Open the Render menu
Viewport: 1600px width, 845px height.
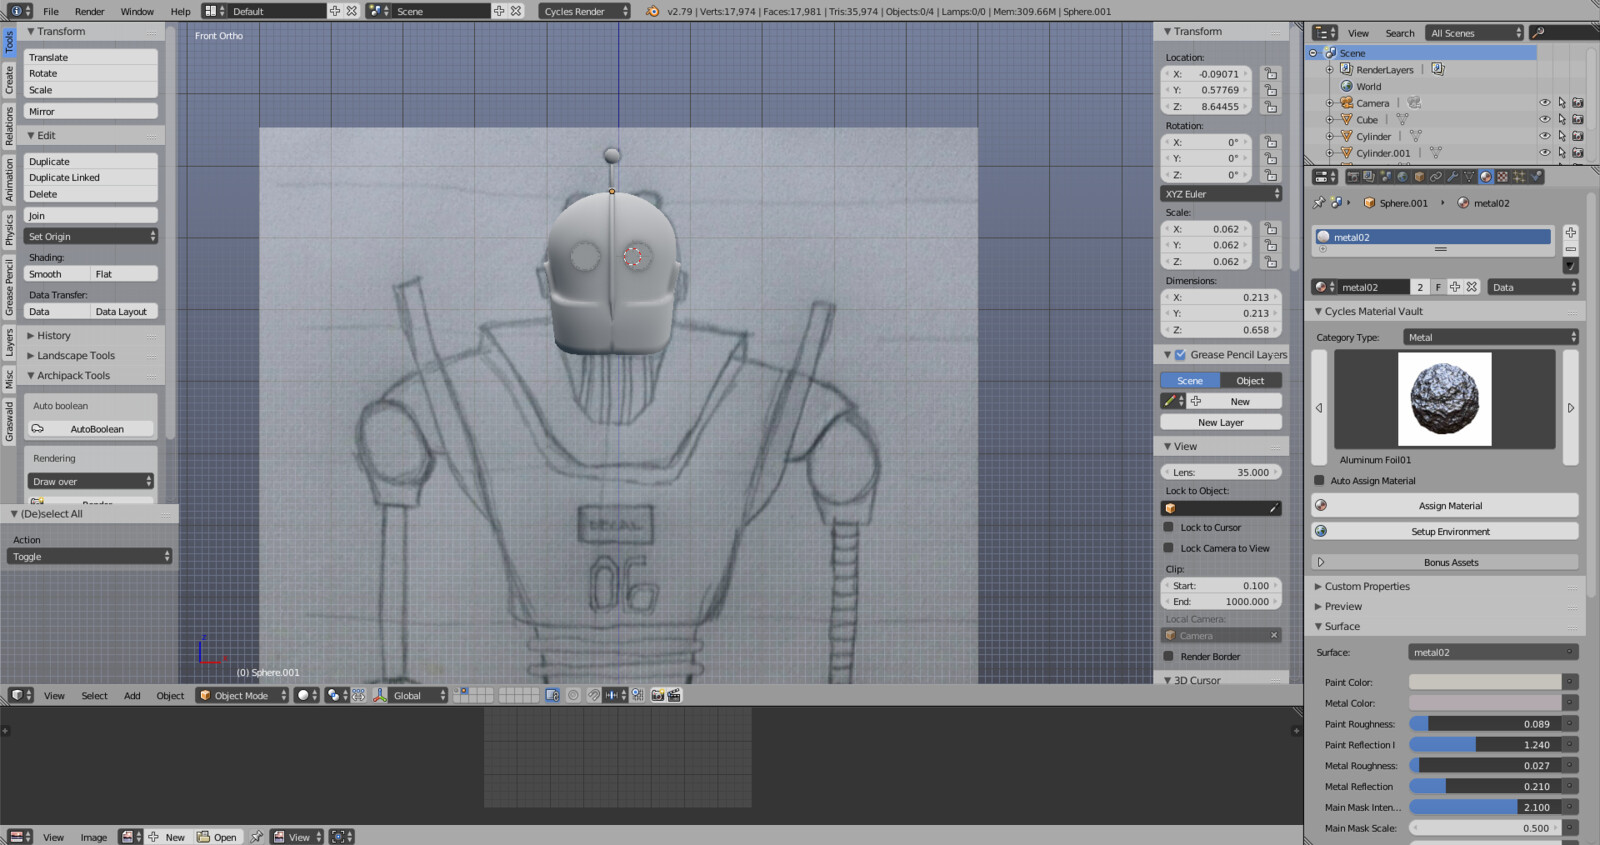pyautogui.click(x=90, y=11)
